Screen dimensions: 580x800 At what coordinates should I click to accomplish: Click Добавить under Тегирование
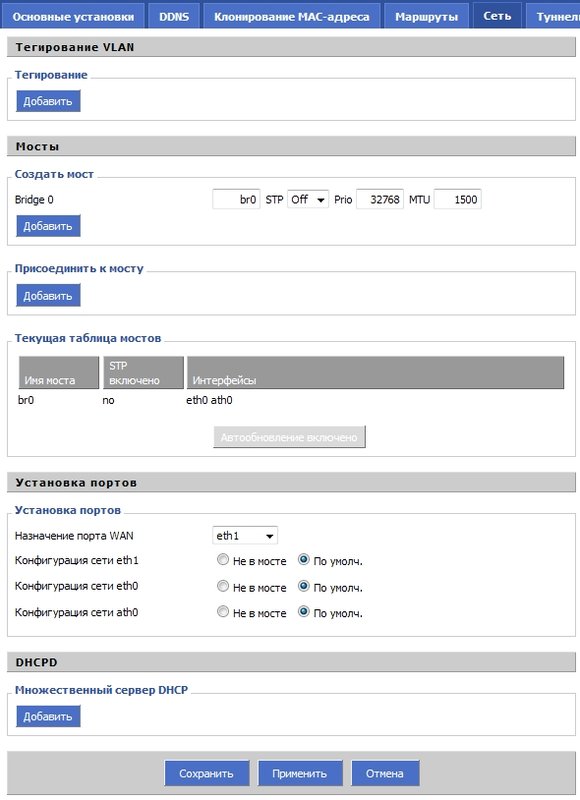pyautogui.click(x=48, y=101)
